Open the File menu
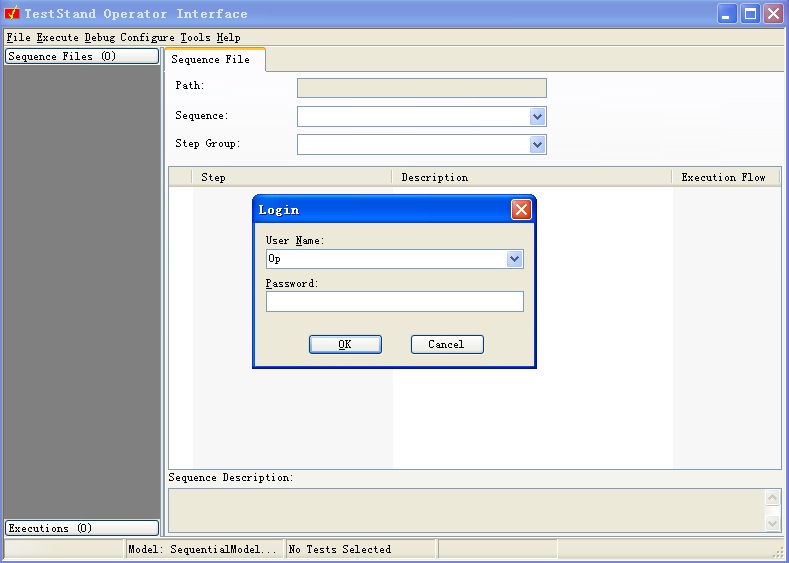This screenshot has width=789, height=563. (19, 38)
